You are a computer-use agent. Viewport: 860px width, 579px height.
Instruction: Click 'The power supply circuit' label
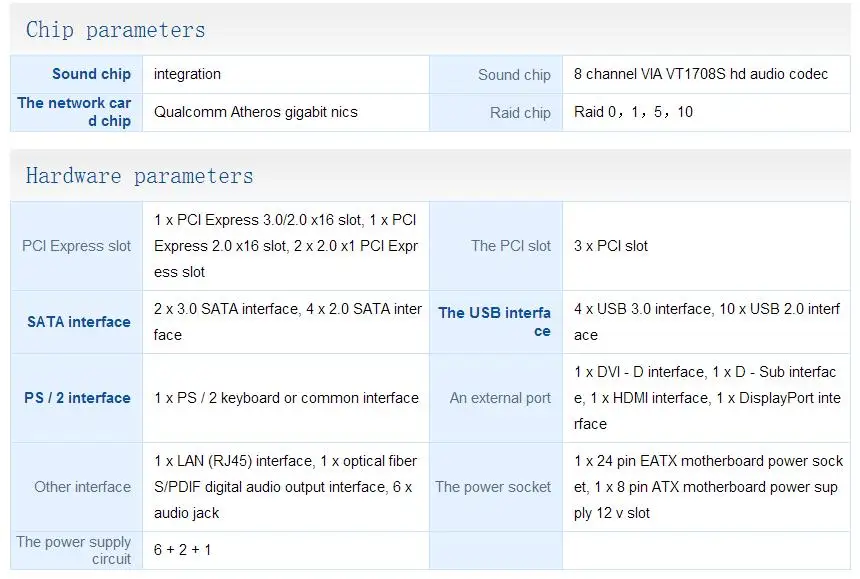tap(74, 550)
